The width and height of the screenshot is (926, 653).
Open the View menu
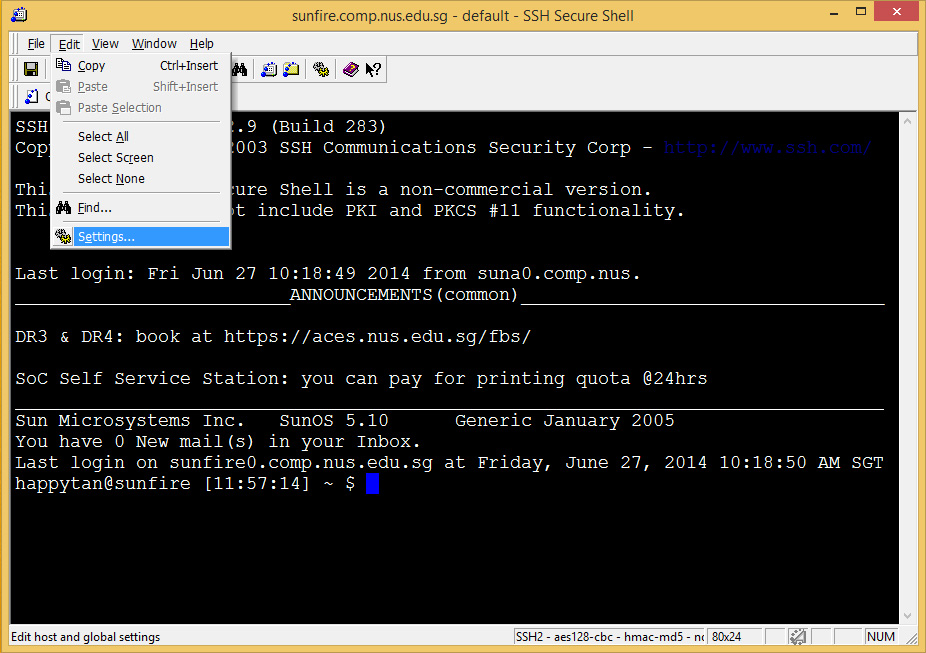[x=105, y=44]
